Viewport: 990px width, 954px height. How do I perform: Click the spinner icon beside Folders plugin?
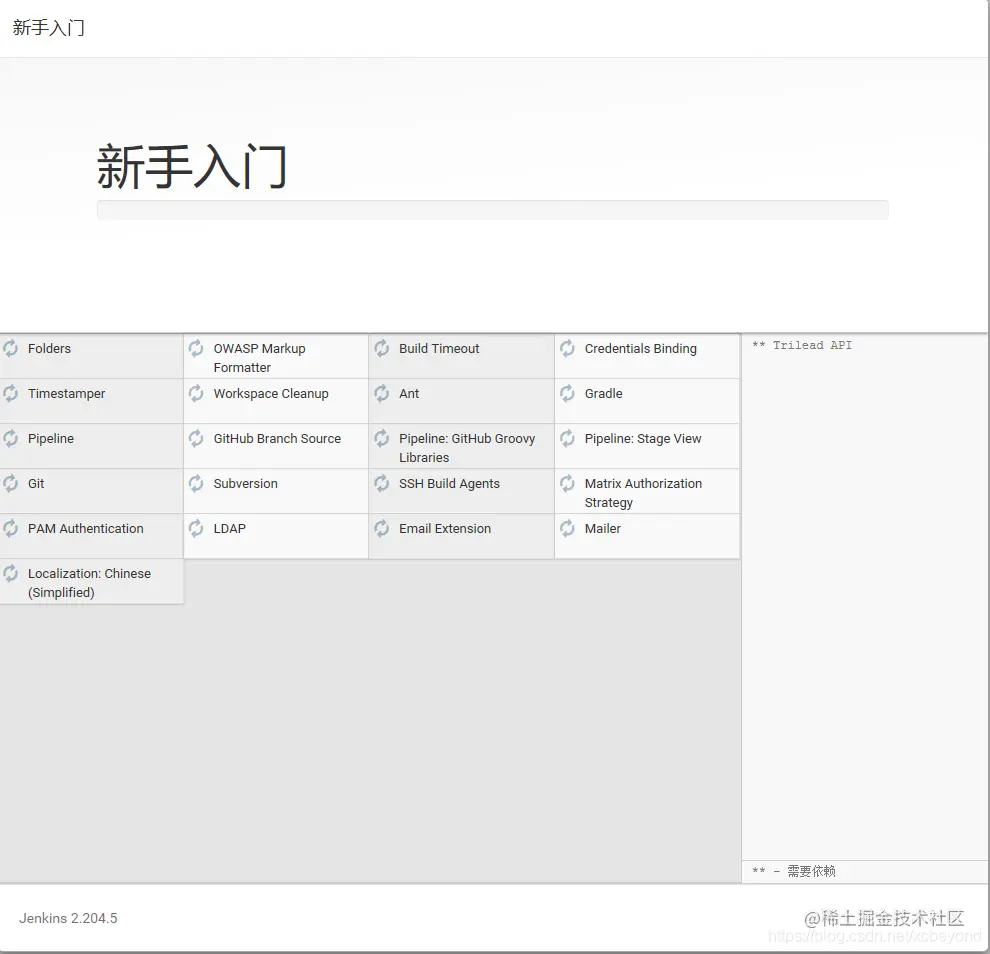[10, 348]
